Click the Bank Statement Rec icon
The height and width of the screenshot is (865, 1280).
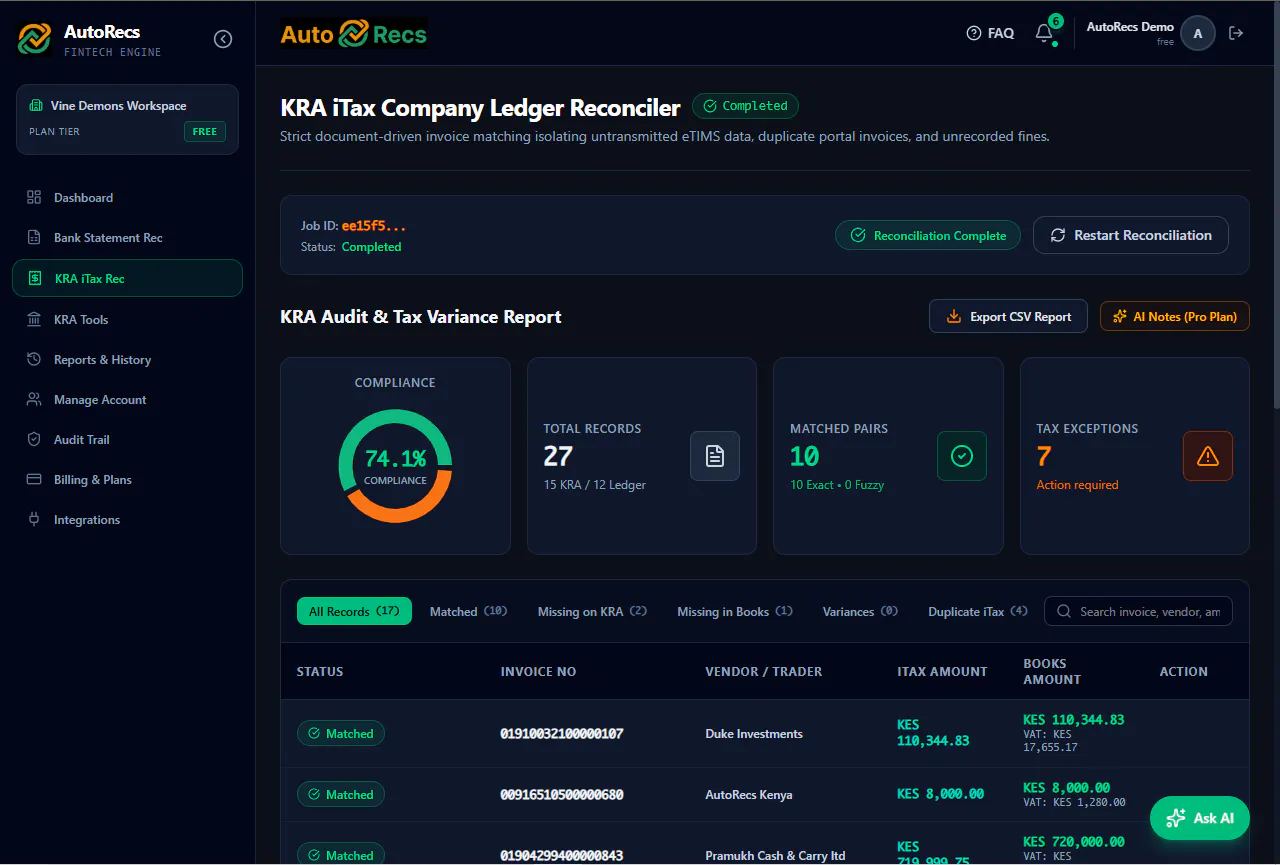click(x=34, y=238)
